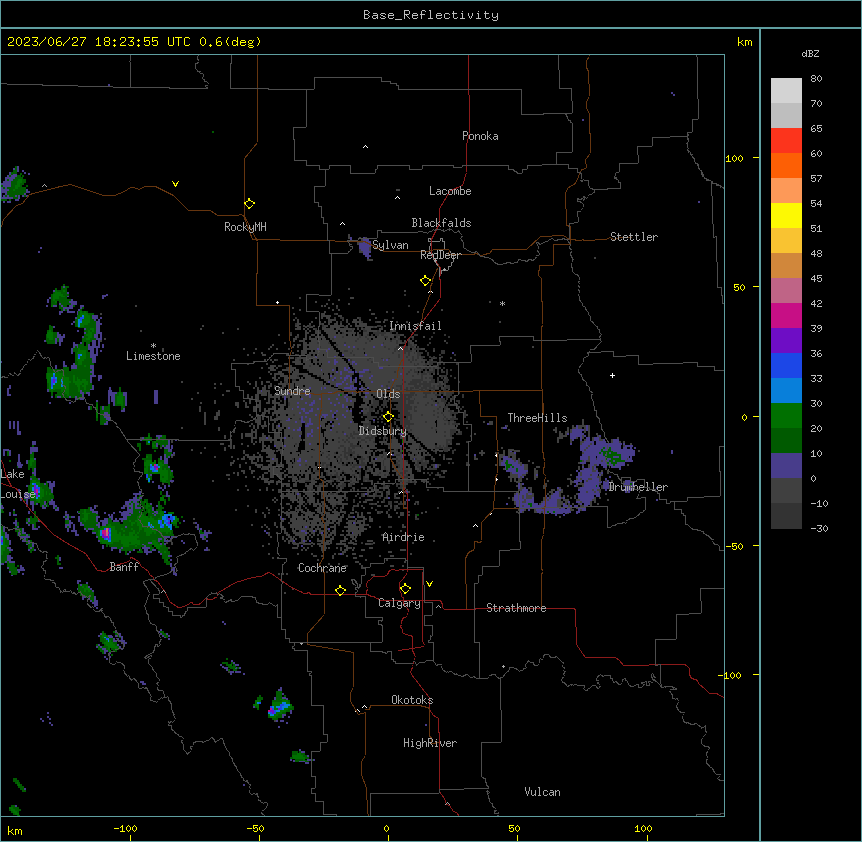Click the right axis tick labeled 100
Image resolution: width=862 pixels, height=842 pixels.
coord(734,158)
